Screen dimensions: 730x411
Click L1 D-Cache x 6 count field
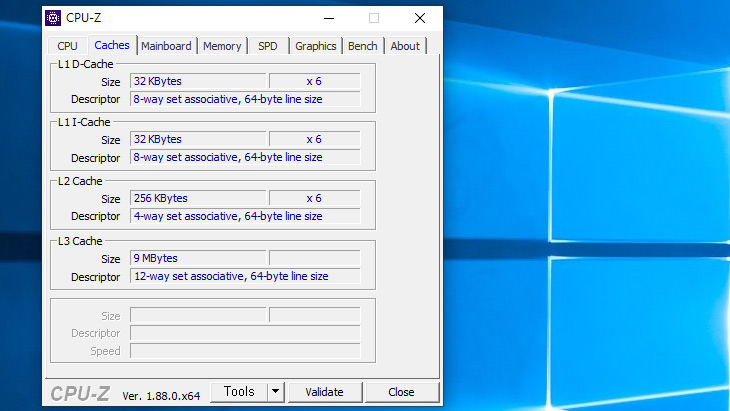(x=315, y=81)
